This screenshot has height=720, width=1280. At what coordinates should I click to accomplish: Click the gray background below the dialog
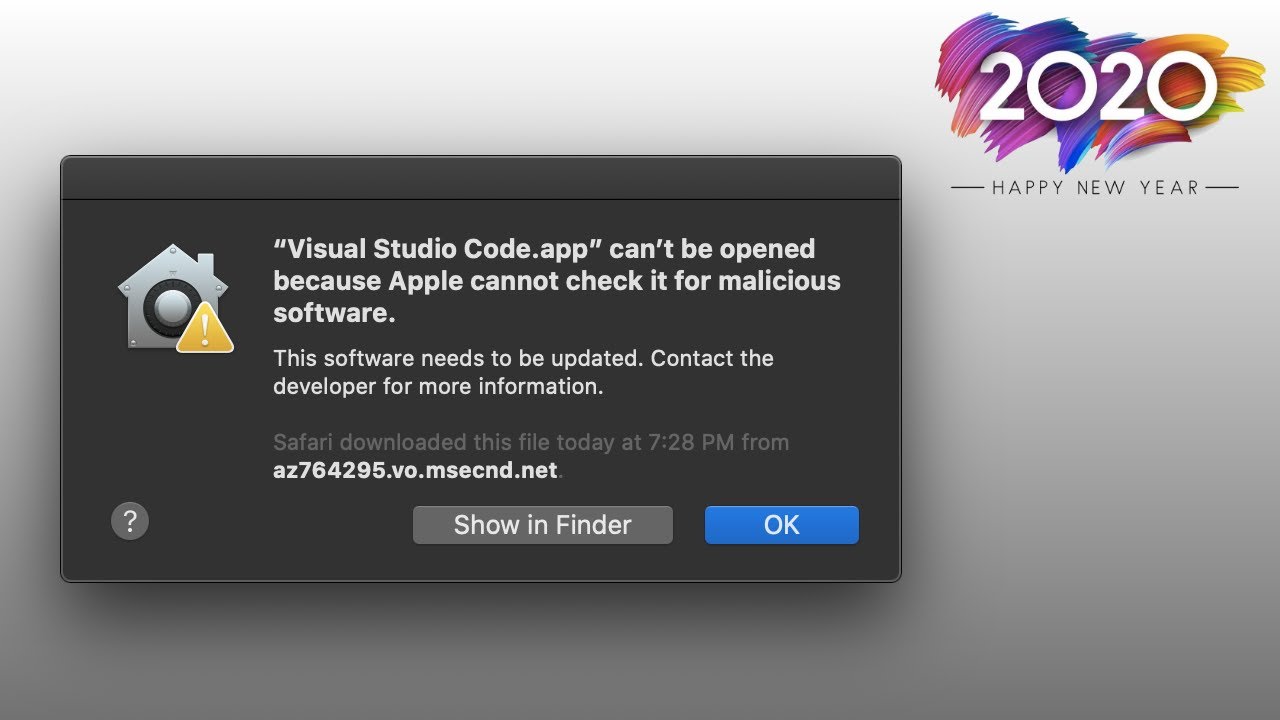480,650
